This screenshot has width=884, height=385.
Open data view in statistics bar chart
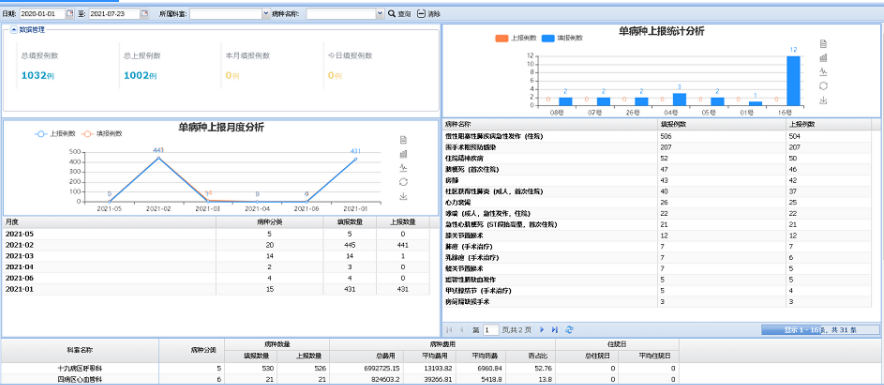(x=824, y=43)
